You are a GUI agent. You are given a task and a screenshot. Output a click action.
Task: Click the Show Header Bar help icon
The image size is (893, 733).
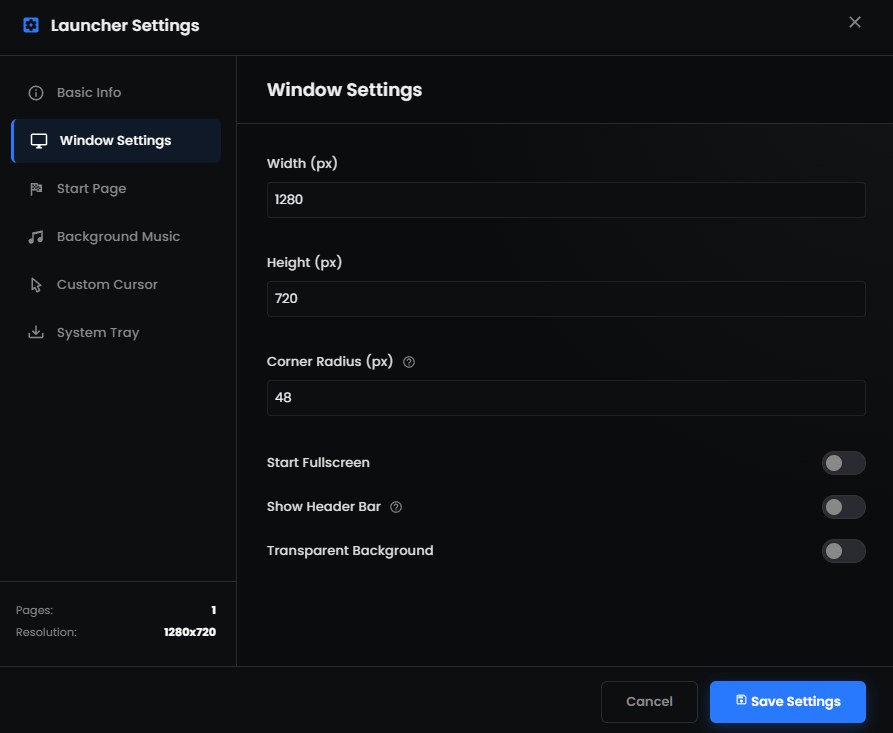396,507
